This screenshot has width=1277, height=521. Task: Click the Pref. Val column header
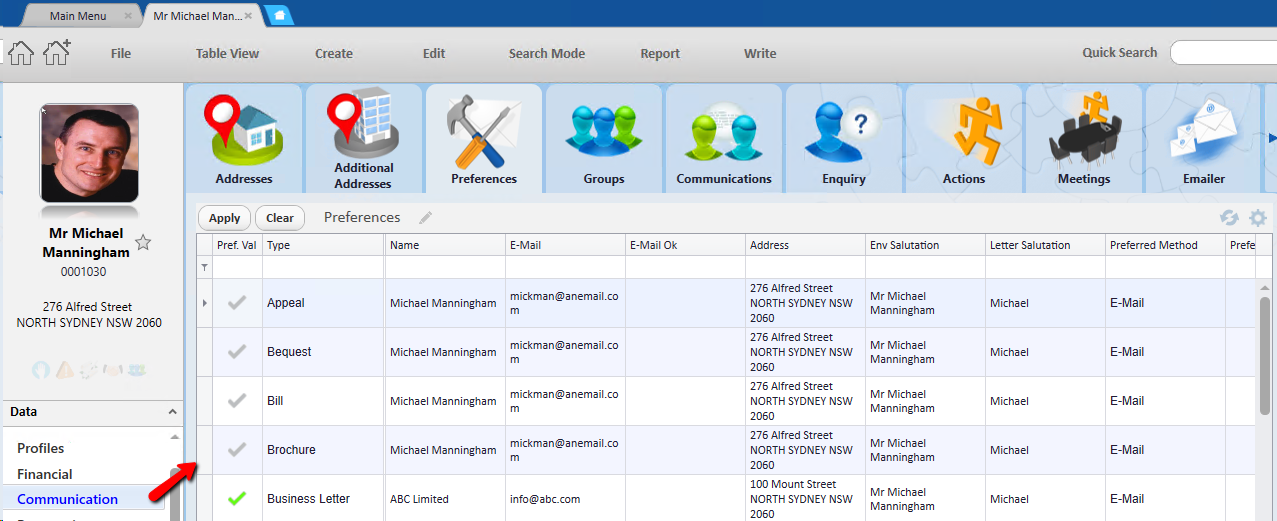click(237, 245)
